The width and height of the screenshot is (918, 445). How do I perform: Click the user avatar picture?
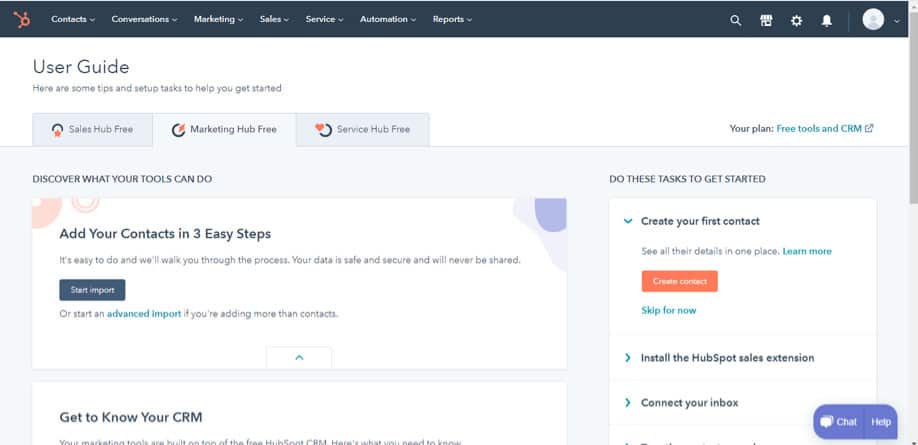point(873,19)
